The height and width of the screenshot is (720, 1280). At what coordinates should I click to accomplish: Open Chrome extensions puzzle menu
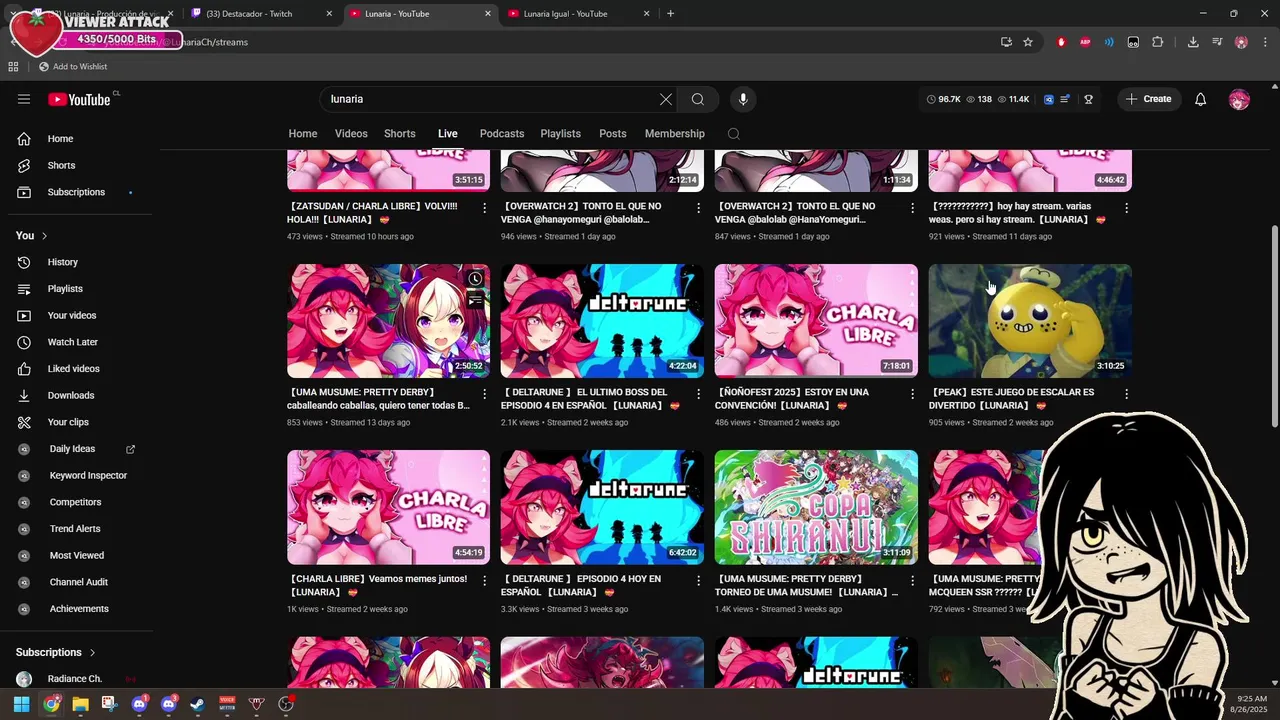coord(1158,42)
